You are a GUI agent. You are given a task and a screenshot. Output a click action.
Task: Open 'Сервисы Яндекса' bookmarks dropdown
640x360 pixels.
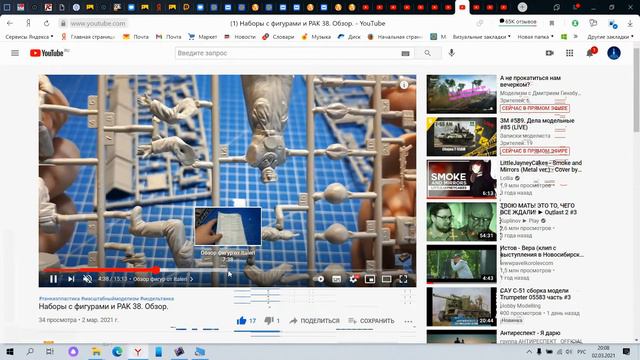tap(29, 37)
